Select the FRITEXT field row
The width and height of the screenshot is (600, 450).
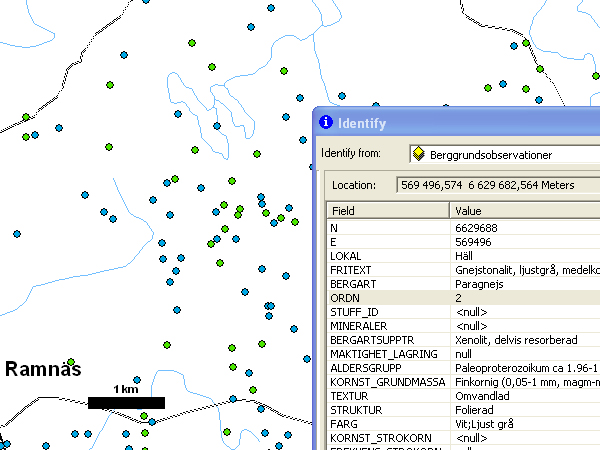coord(463,270)
